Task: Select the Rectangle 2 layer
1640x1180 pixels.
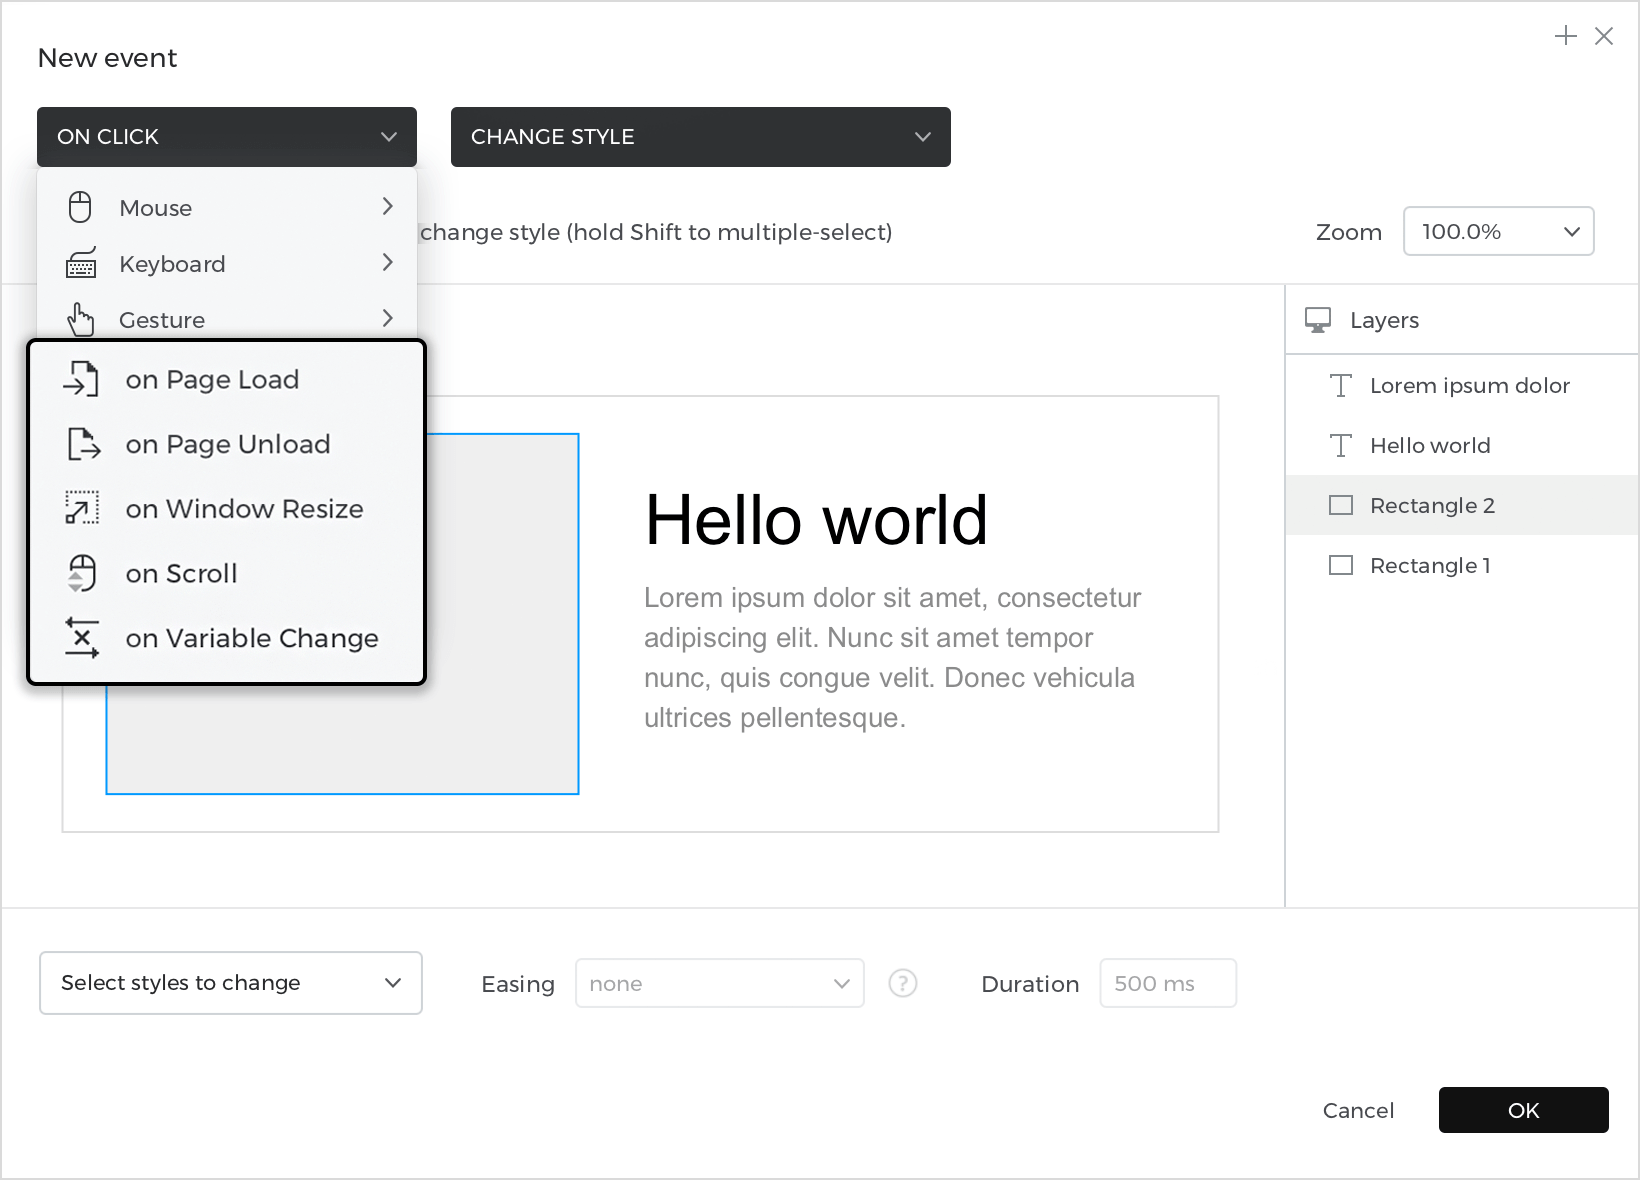Action: pyautogui.click(x=1462, y=506)
